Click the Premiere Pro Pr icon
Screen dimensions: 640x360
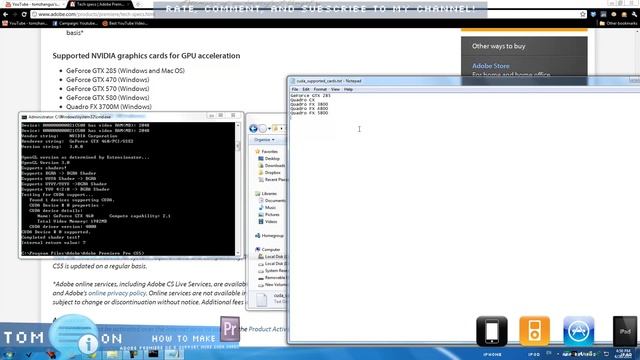click(230, 329)
